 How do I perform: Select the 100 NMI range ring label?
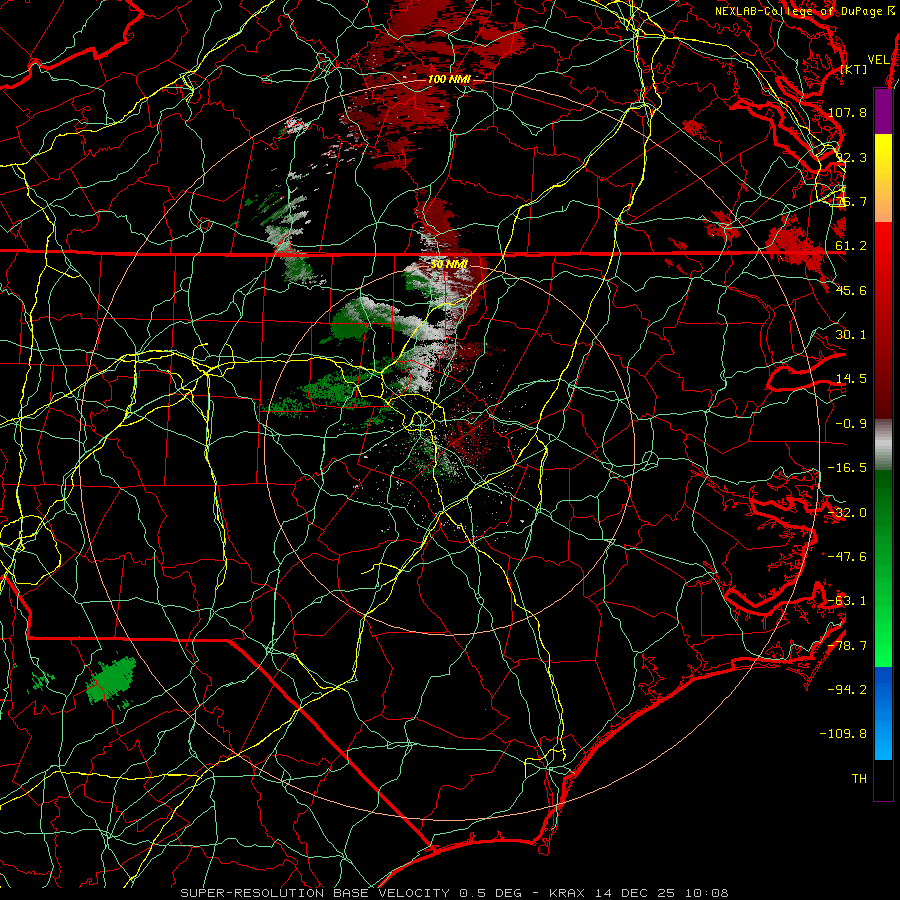449,79
